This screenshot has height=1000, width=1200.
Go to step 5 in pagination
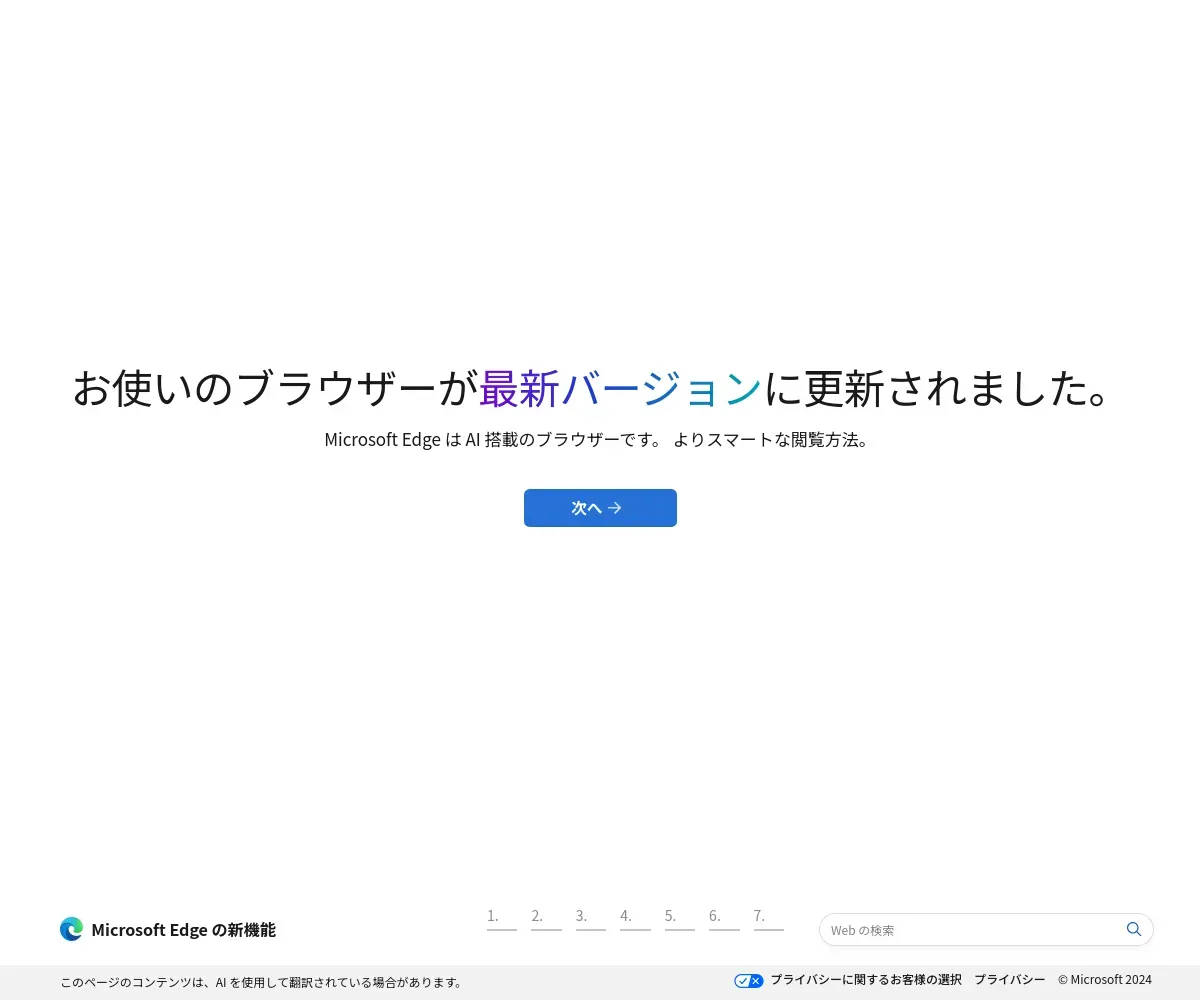[680, 918]
